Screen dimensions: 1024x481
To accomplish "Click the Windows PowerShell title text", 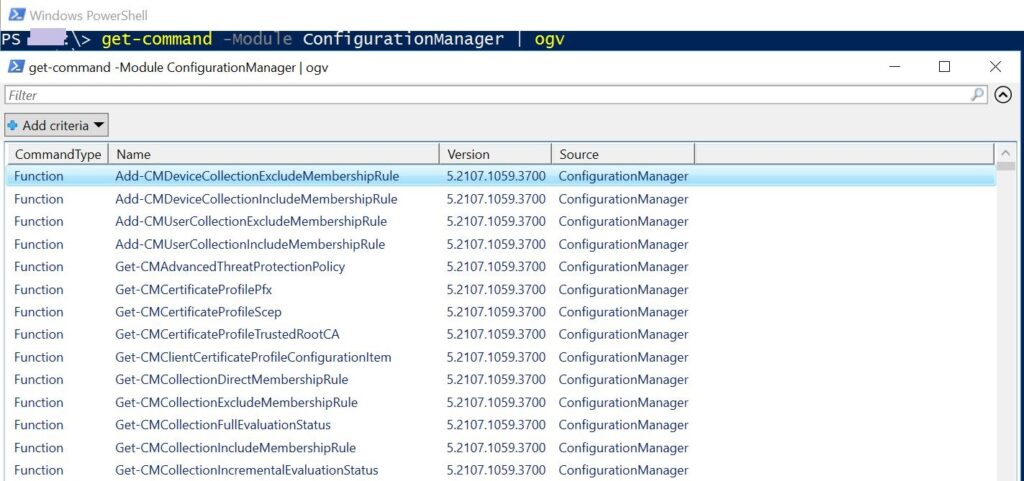I will (89, 15).
